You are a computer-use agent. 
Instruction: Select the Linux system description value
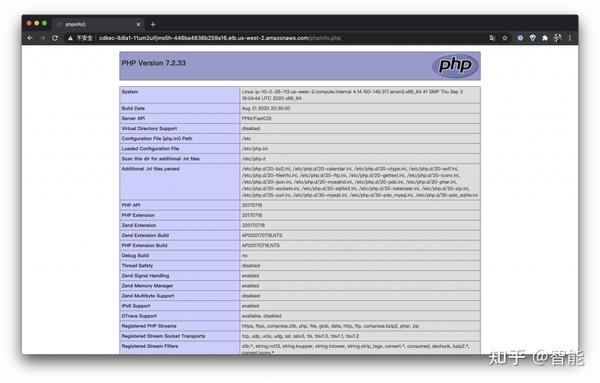pos(352,95)
